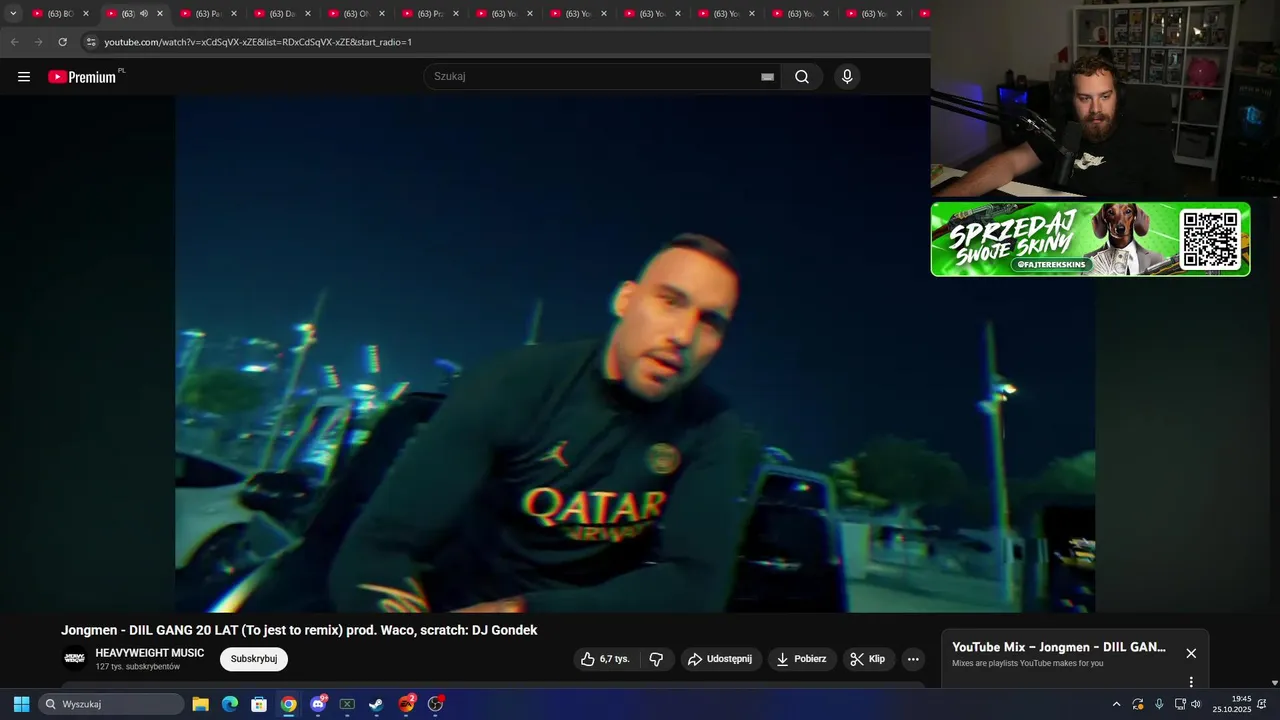Switch to the first tab "(63) BC"
Image resolution: width=1280 pixels, height=720 pixels.
tap(60, 14)
